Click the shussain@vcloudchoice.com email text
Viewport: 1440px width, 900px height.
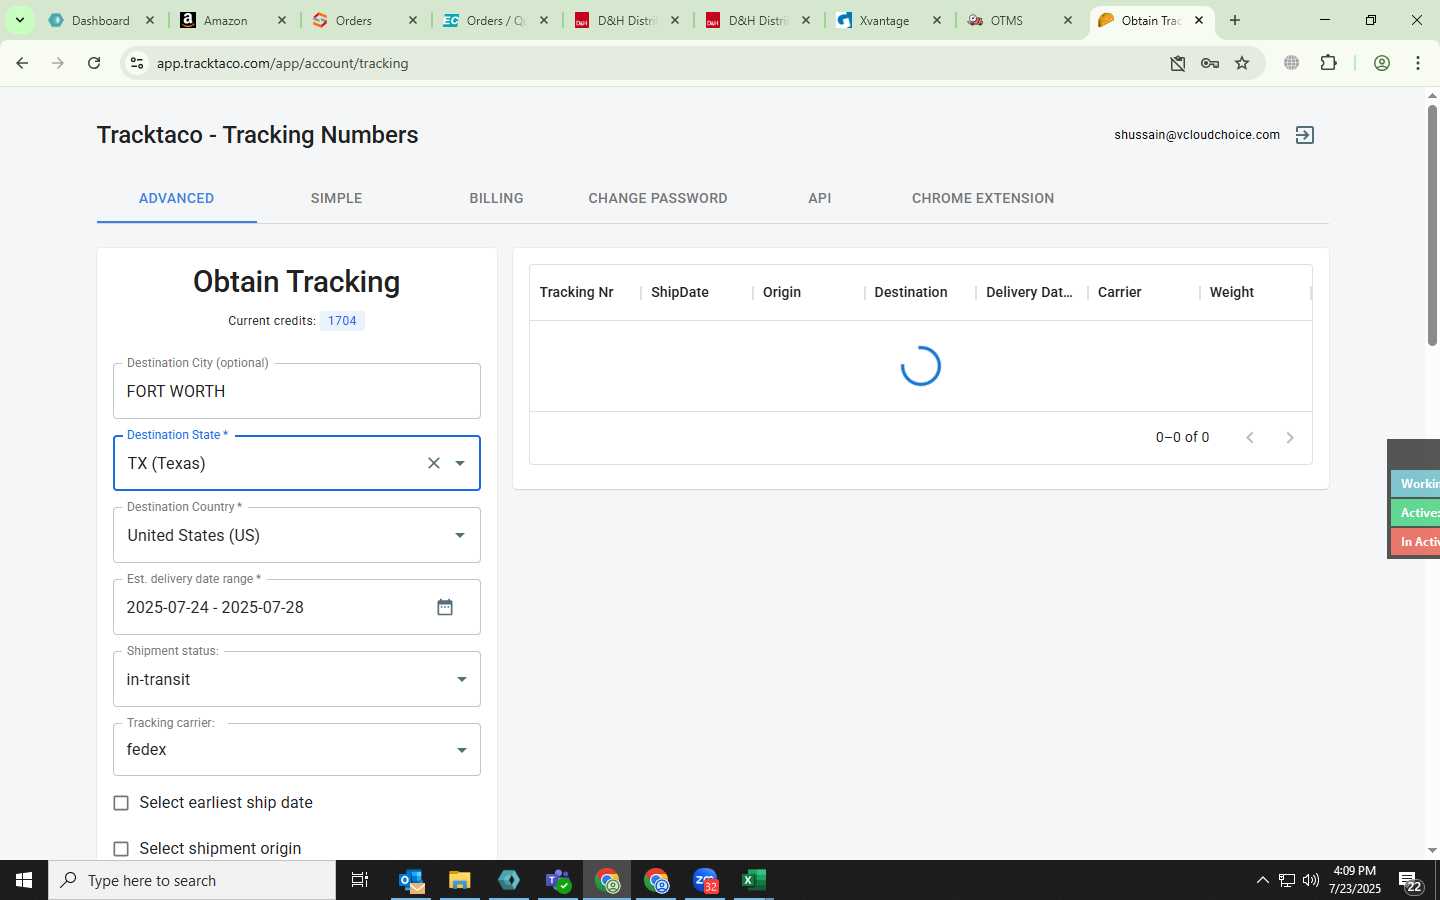tap(1197, 135)
